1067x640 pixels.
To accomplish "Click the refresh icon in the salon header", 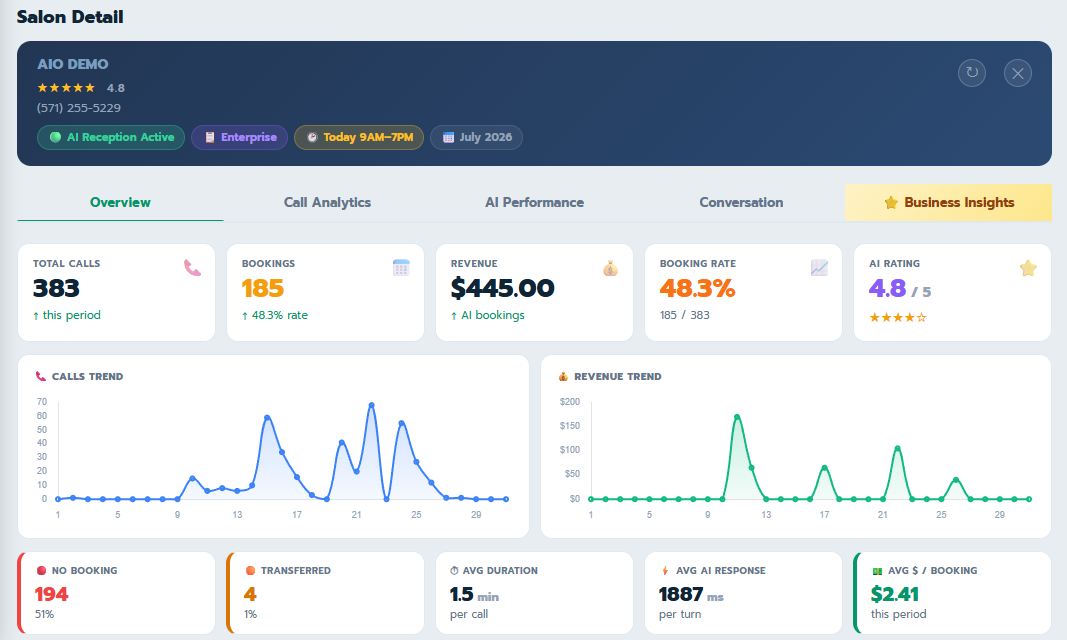I will [972, 73].
